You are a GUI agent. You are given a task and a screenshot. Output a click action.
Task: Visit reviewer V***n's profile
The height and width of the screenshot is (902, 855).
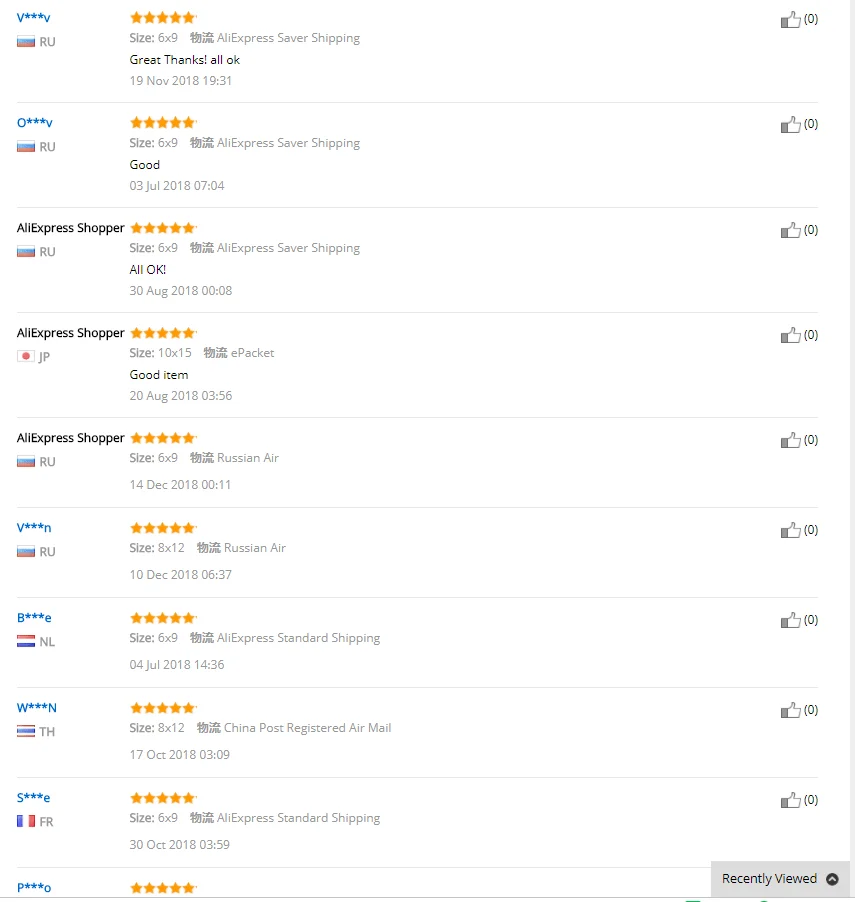tap(34, 528)
